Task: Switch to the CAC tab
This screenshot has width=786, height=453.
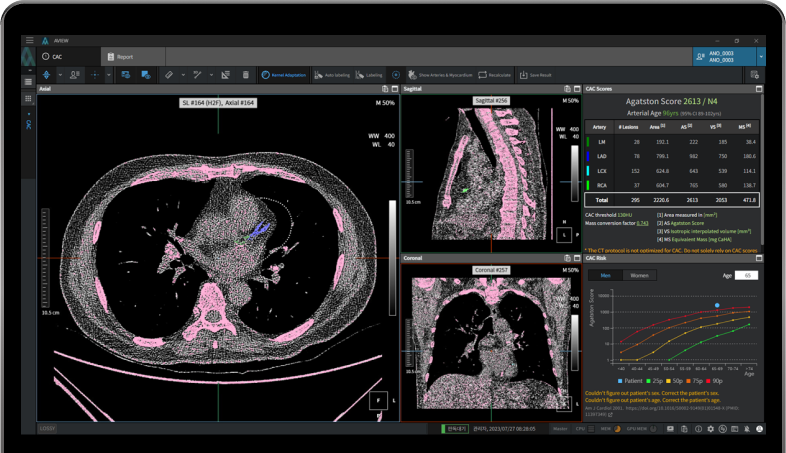Action: pos(57,57)
